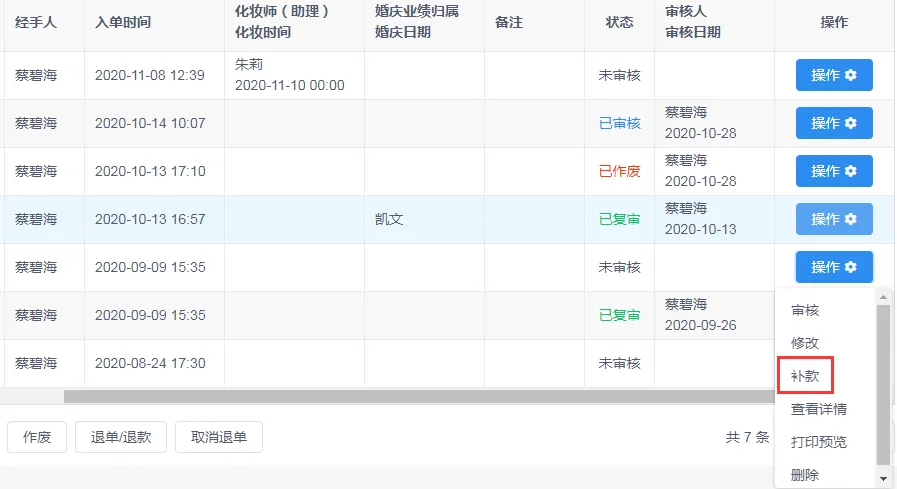Click the 入单时间 column header

123,22
